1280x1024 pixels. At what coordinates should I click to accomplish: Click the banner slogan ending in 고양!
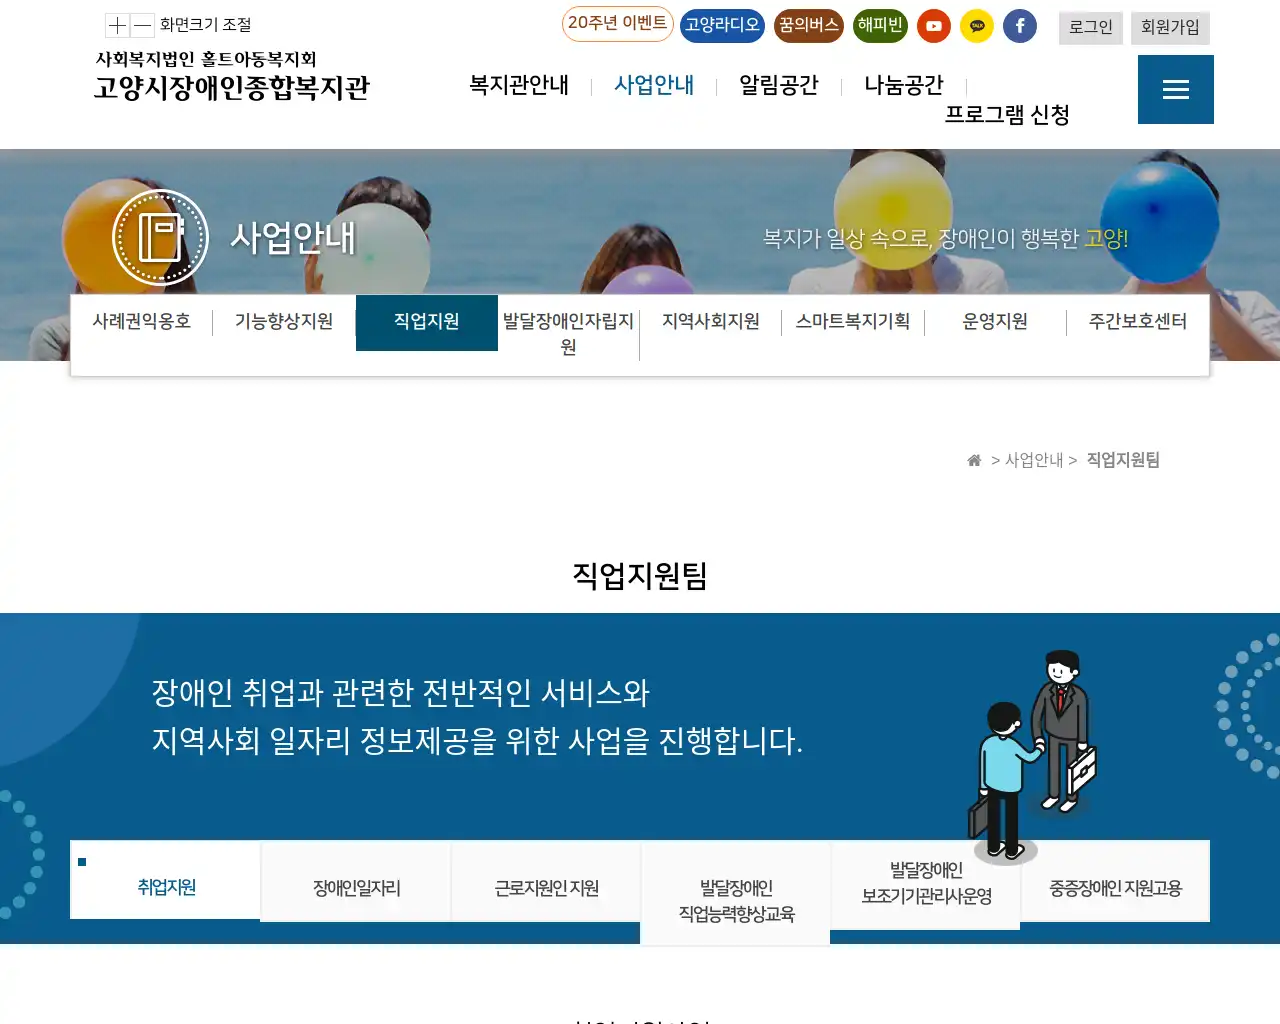tap(946, 239)
